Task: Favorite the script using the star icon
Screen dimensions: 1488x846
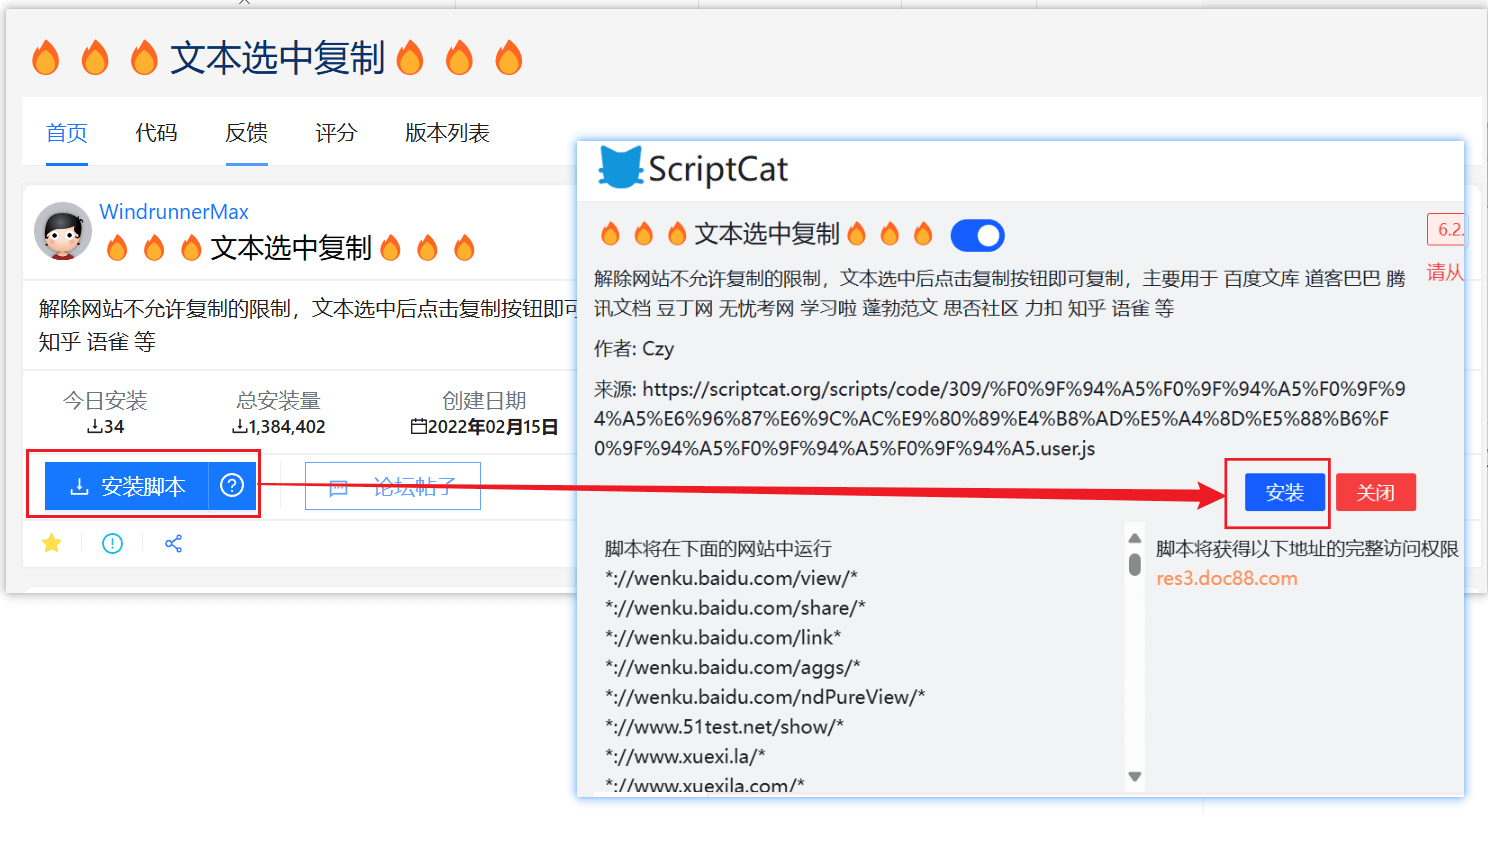Action: click(x=51, y=543)
